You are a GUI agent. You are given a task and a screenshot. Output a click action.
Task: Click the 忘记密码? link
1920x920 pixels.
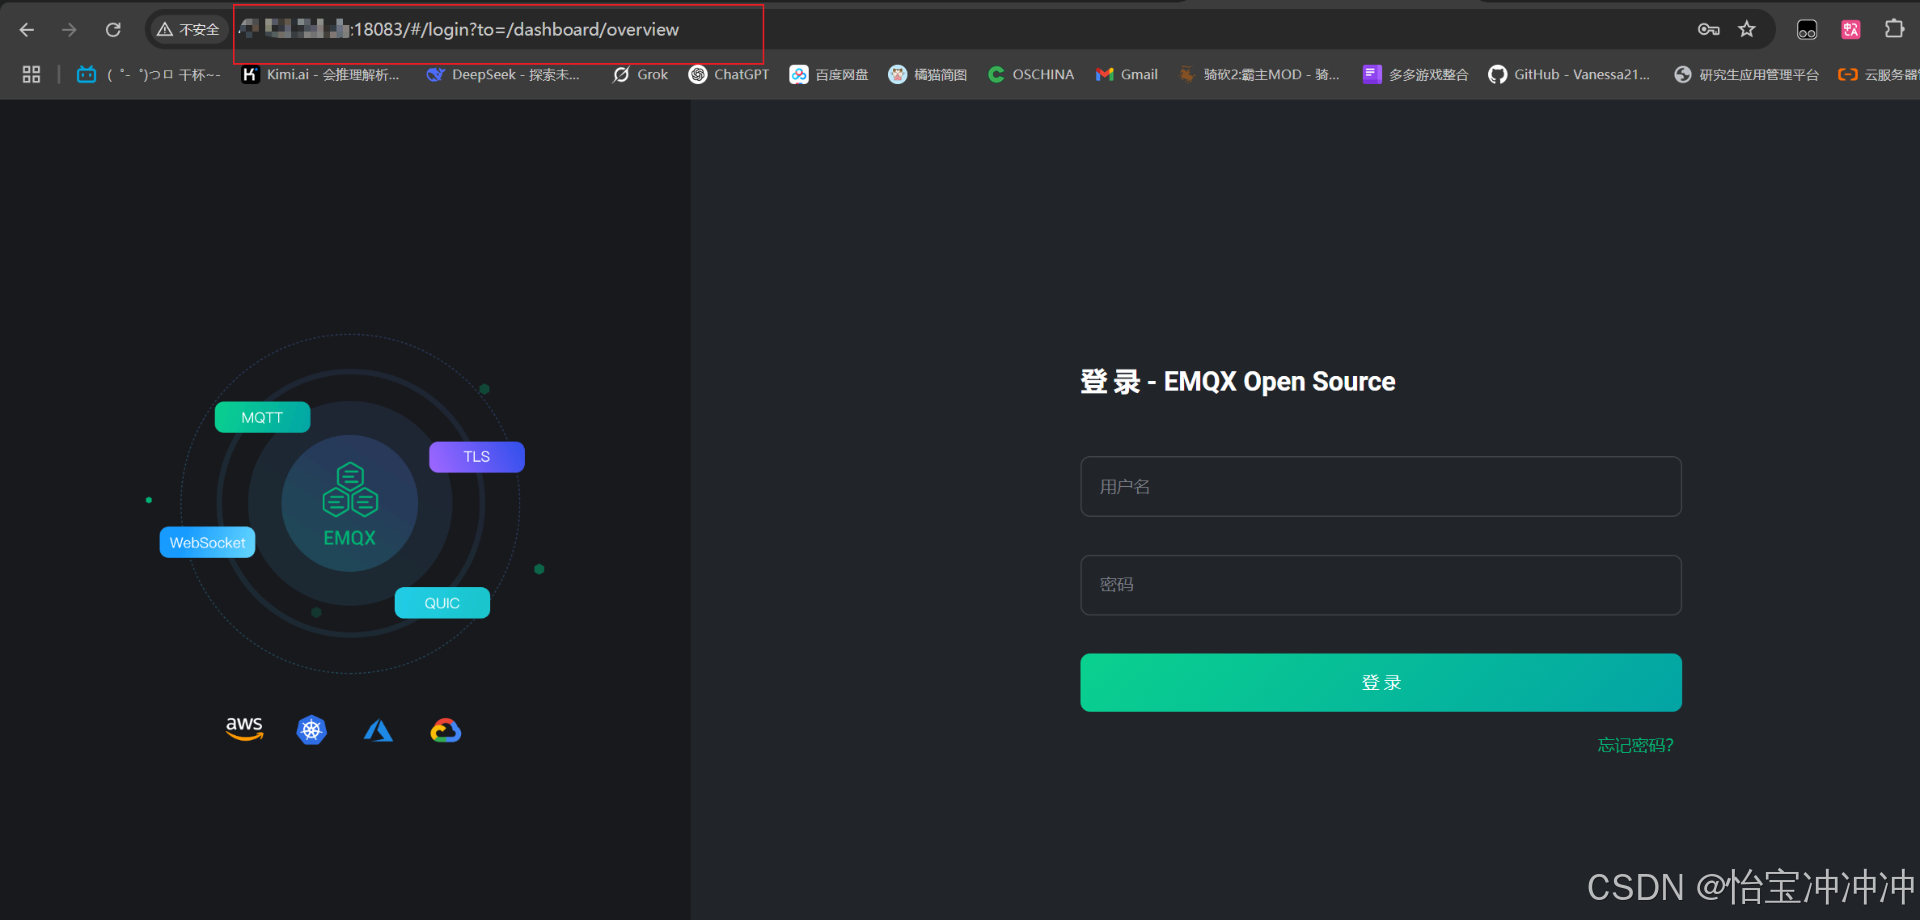tap(1635, 745)
